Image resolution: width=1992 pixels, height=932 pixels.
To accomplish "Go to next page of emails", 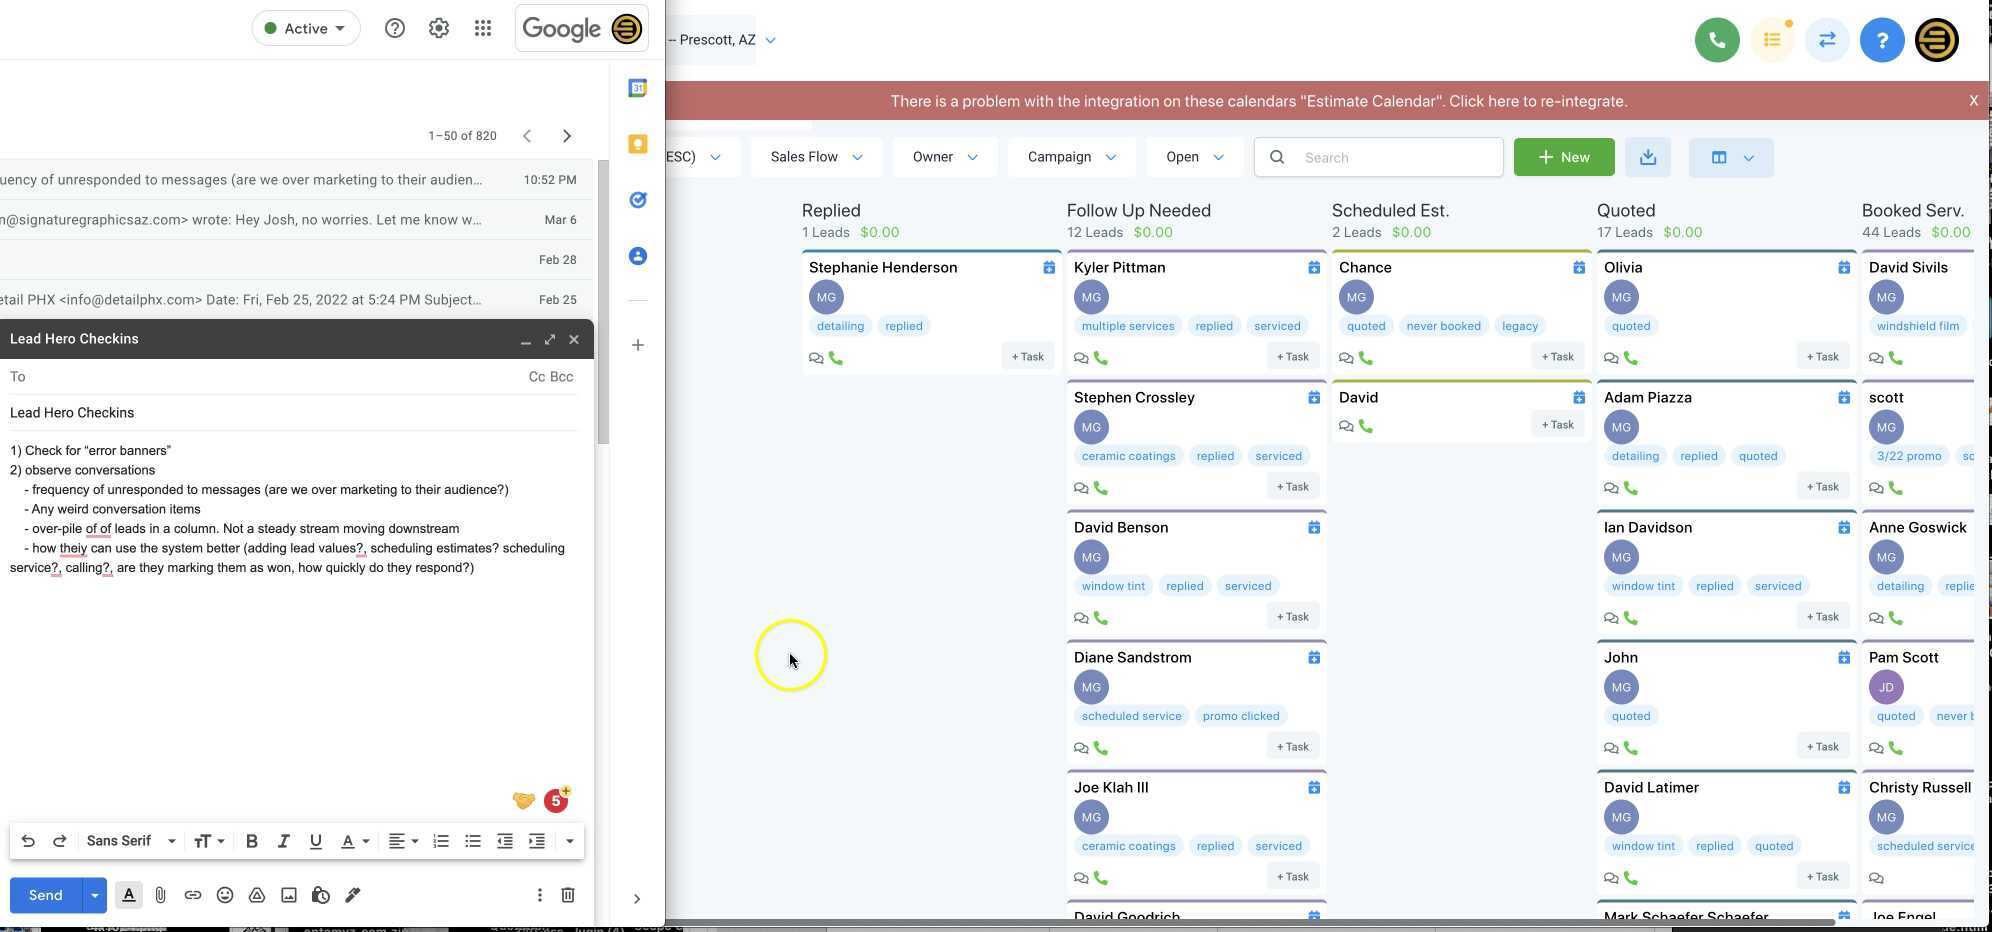I will click(567, 136).
